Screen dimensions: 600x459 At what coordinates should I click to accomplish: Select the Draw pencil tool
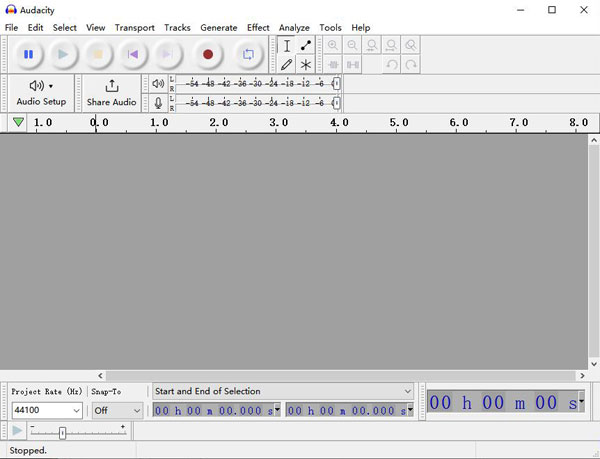coord(287,64)
